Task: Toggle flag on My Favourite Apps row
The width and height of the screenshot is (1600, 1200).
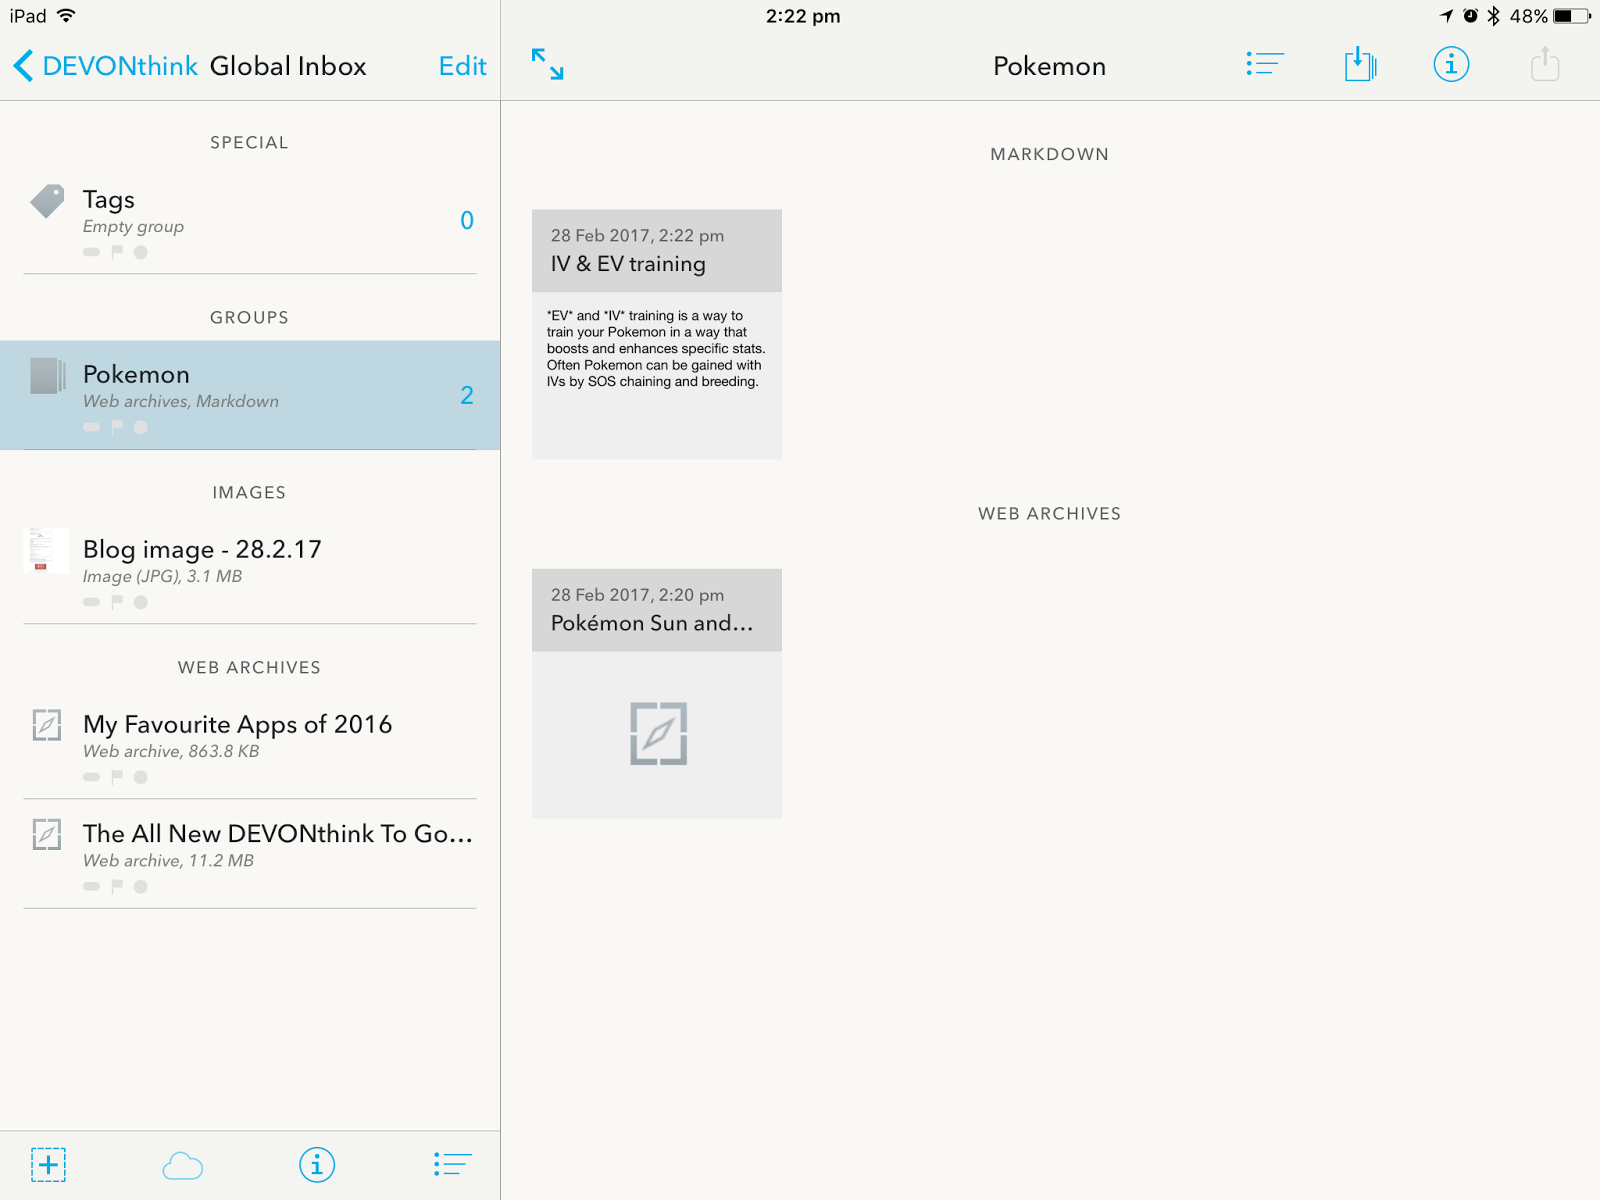Action: [x=117, y=777]
